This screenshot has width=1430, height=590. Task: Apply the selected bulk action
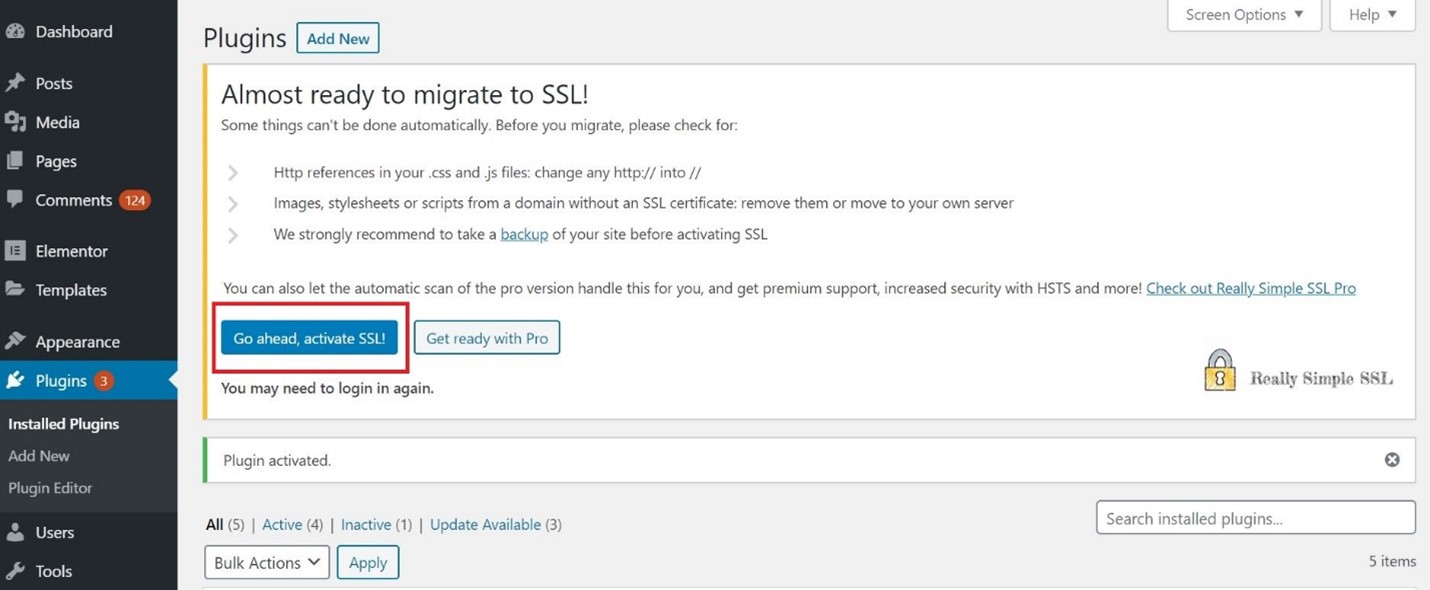(368, 562)
